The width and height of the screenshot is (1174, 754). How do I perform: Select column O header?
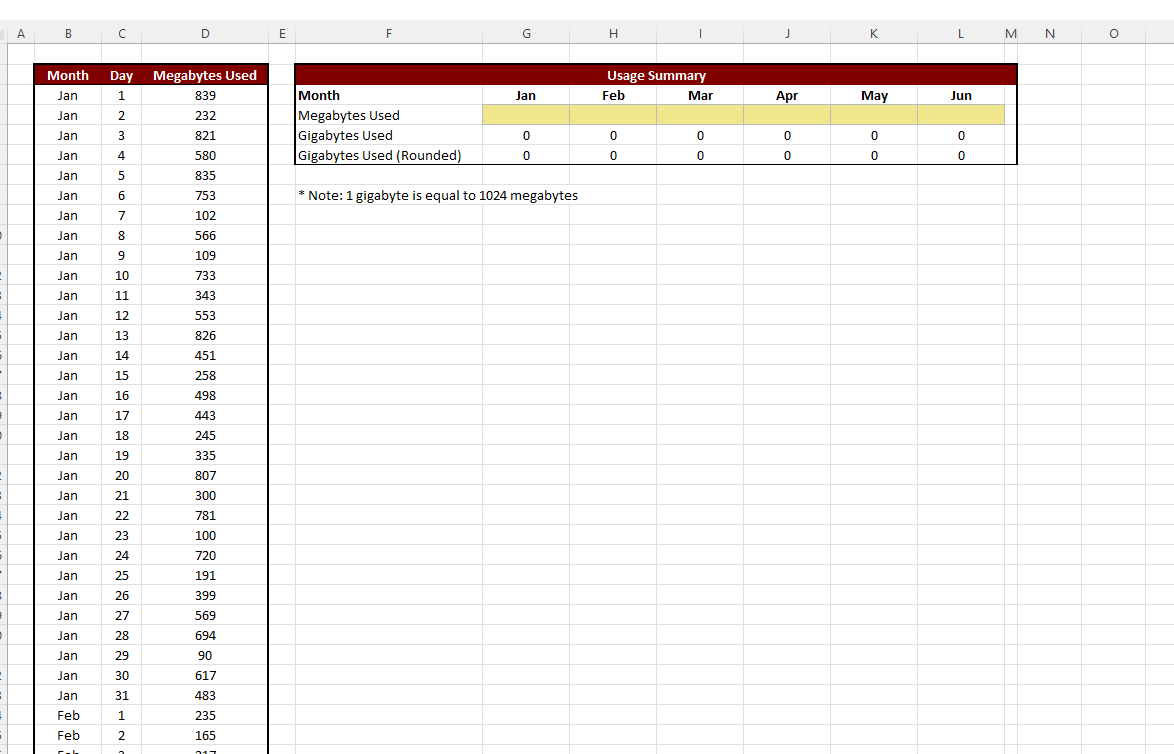pos(1113,34)
